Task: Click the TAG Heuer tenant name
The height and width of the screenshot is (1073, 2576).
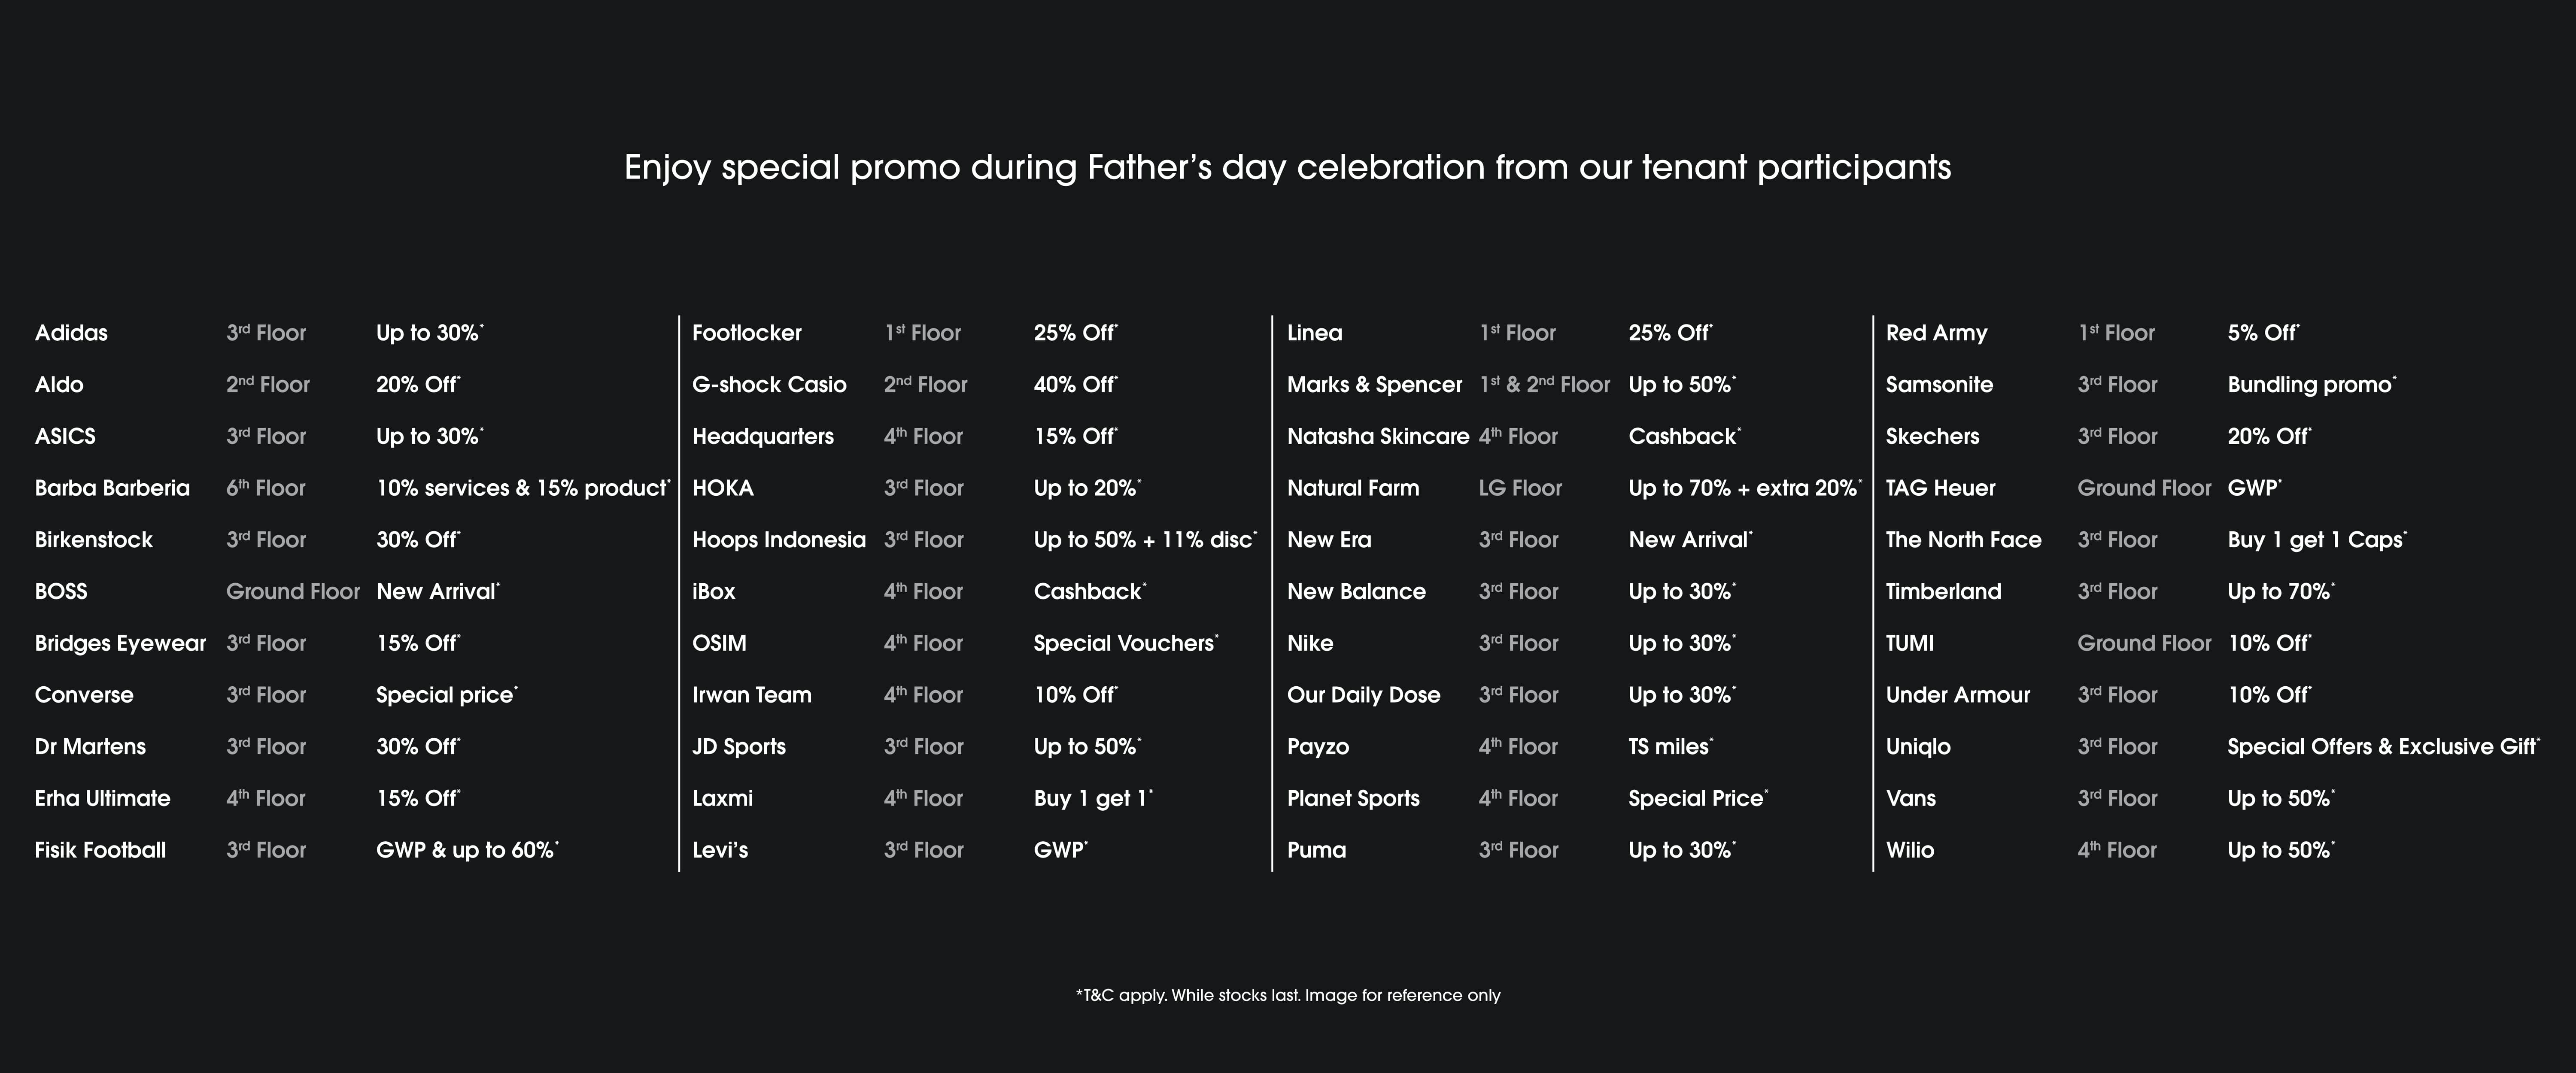Action: [1940, 488]
